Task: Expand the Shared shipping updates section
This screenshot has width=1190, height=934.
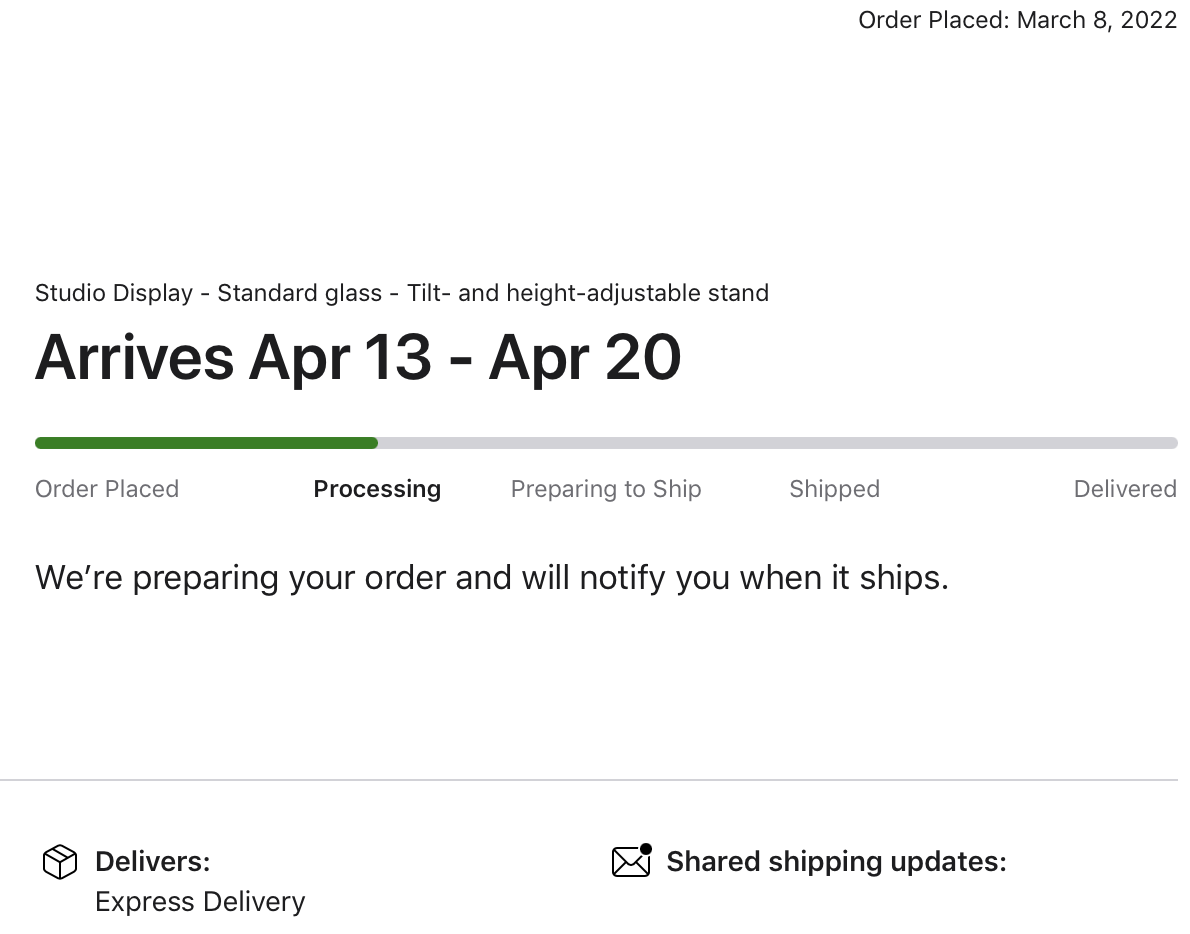Action: [837, 861]
